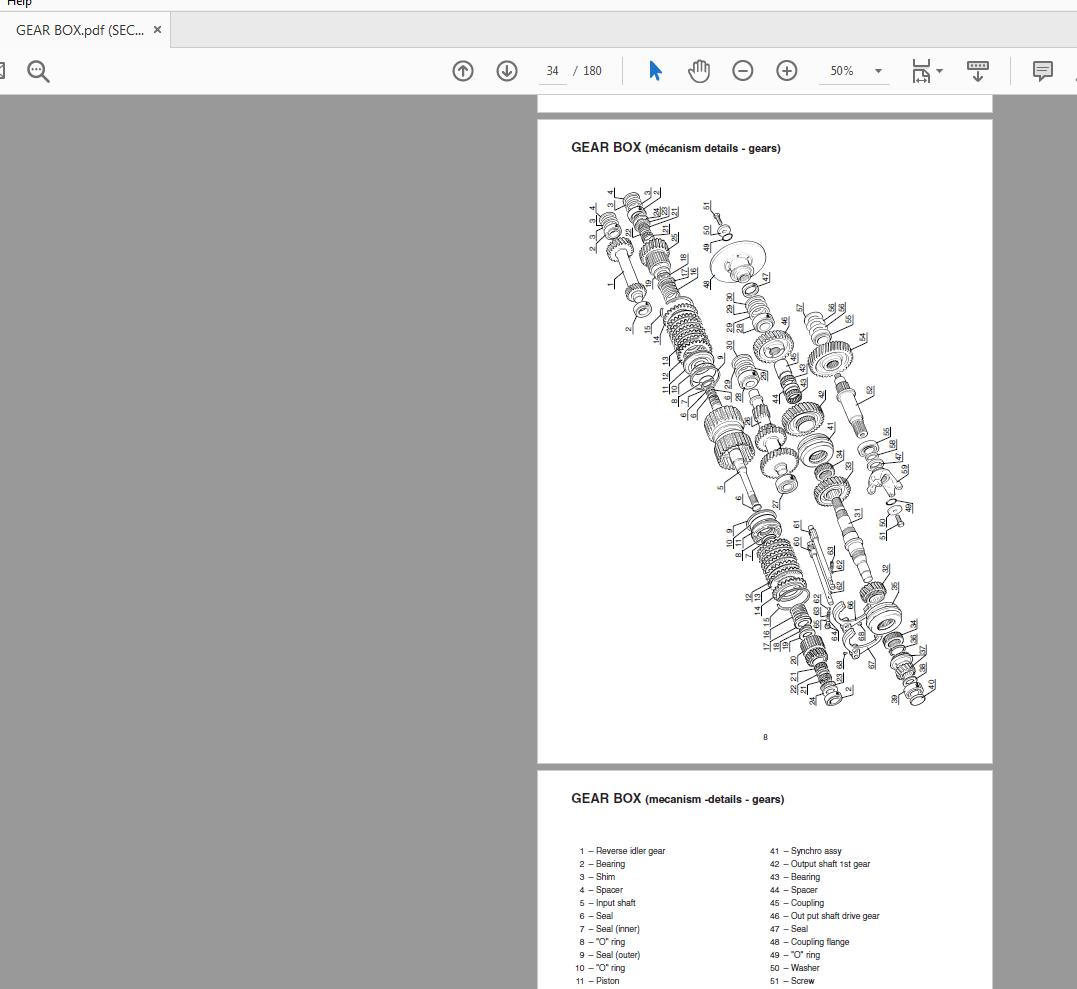The image size is (1077, 989).
Task: Go to next page arrow
Action: 507,71
